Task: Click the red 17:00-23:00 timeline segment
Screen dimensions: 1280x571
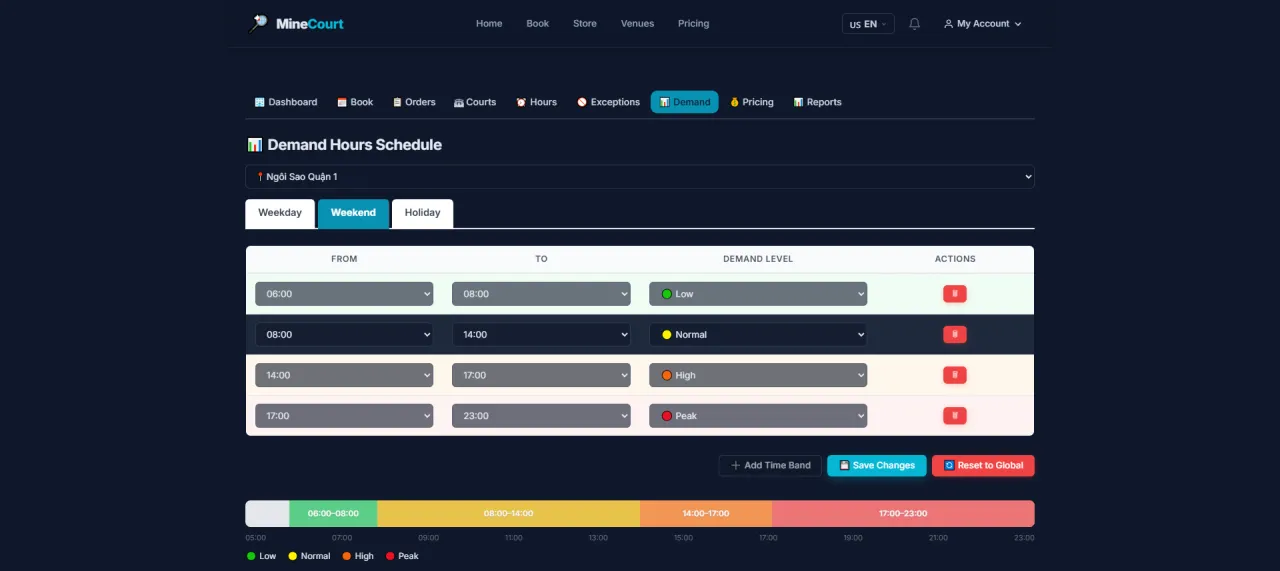Action: click(x=903, y=513)
